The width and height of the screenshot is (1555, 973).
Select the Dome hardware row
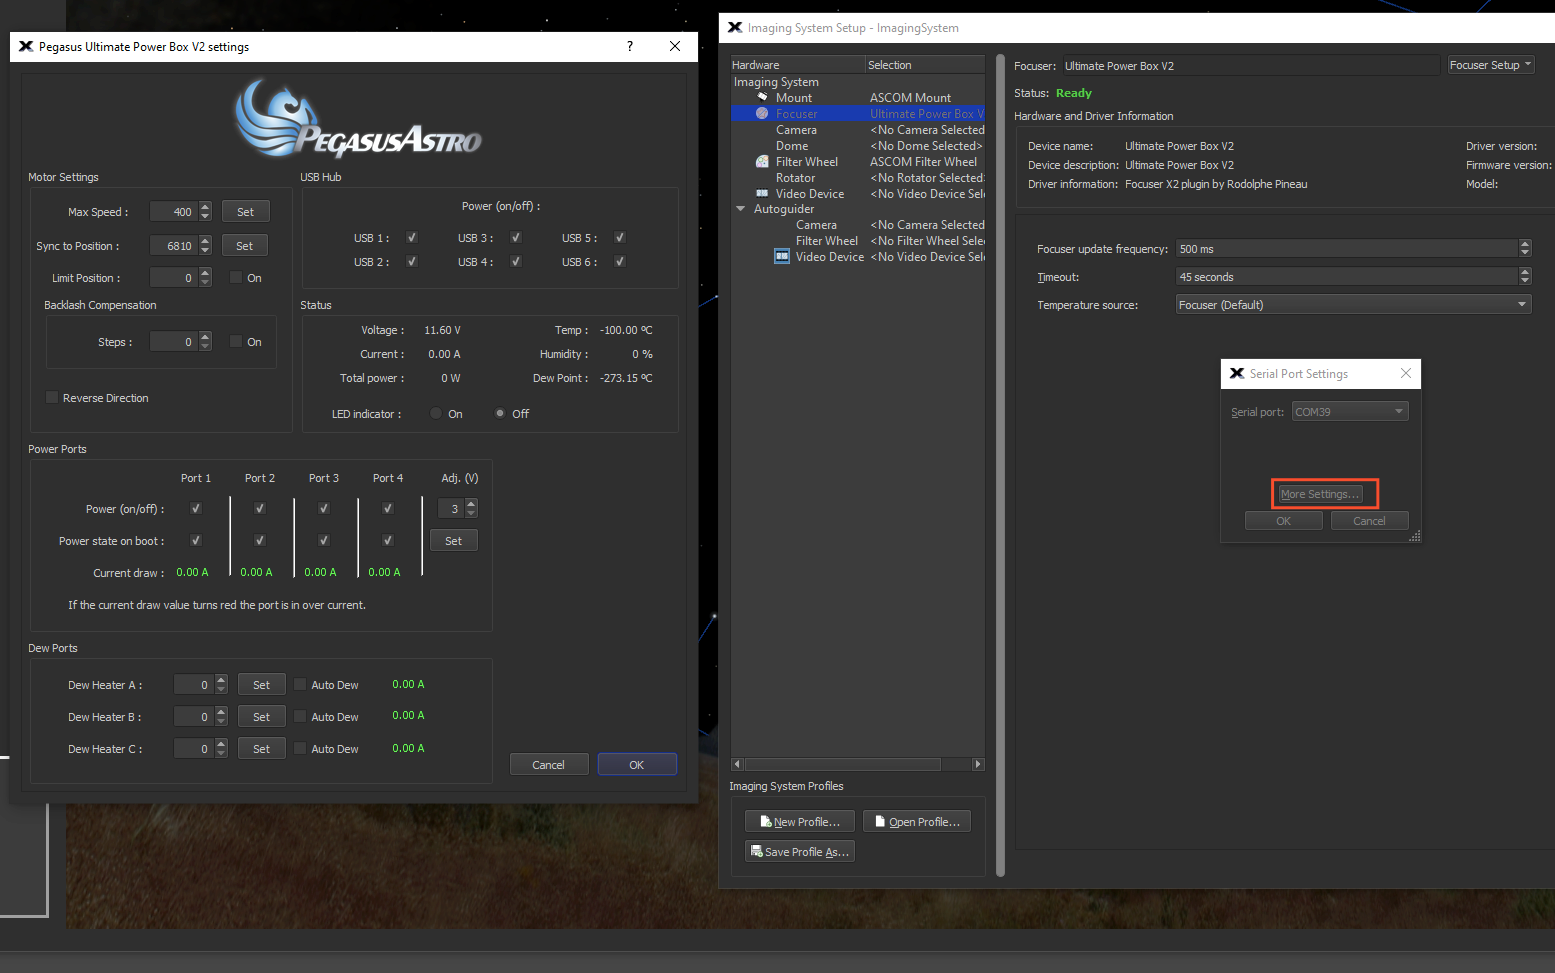point(858,145)
